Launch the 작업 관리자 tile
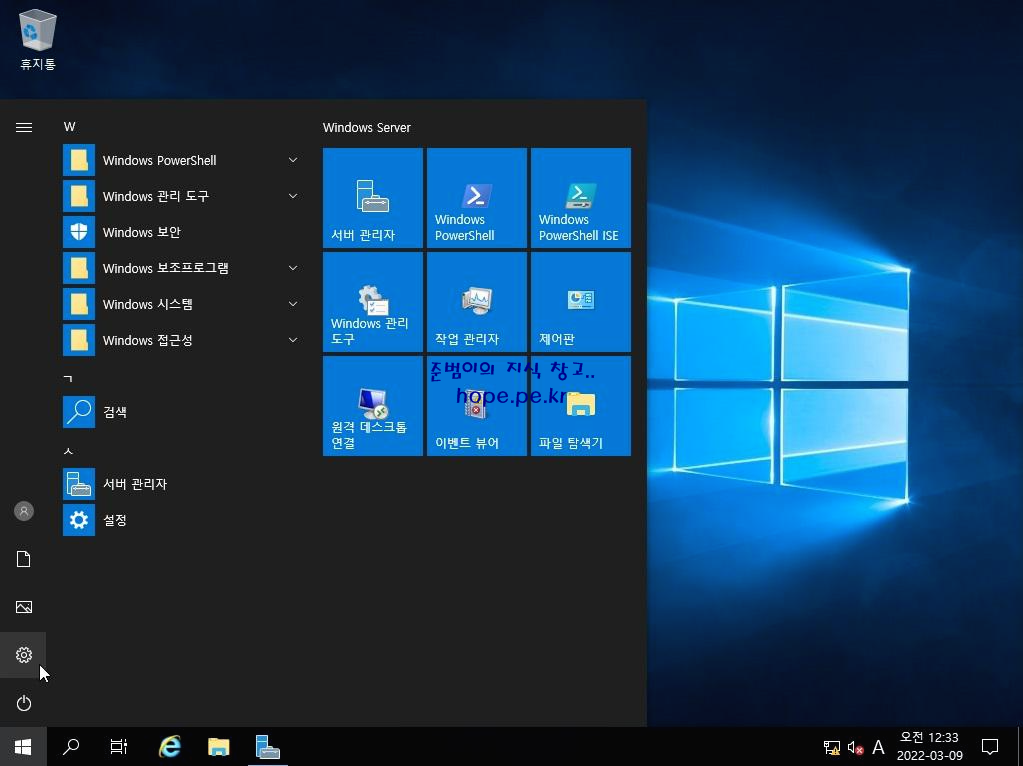This screenshot has height=766, width=1023. tap(476, 302)
